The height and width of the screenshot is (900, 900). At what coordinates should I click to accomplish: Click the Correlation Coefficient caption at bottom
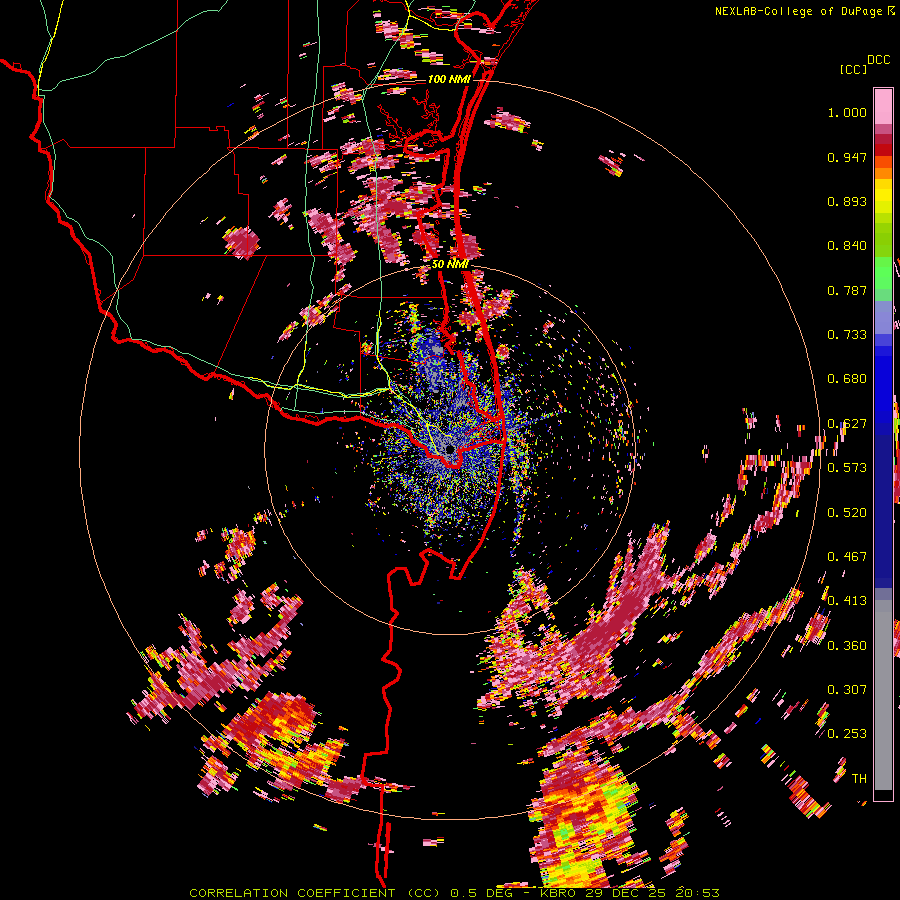click(454, 893)
